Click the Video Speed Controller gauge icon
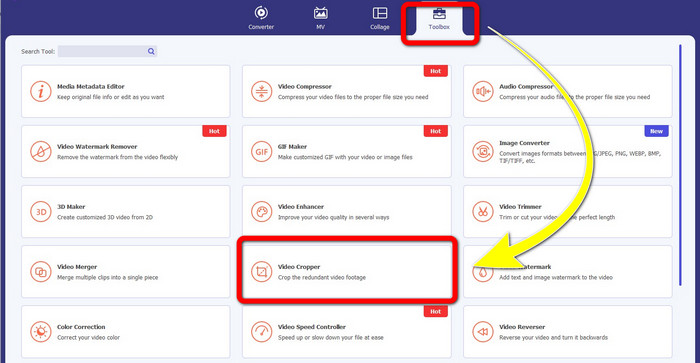The width and height of the screenshot is (700, 363). [262, 332]
